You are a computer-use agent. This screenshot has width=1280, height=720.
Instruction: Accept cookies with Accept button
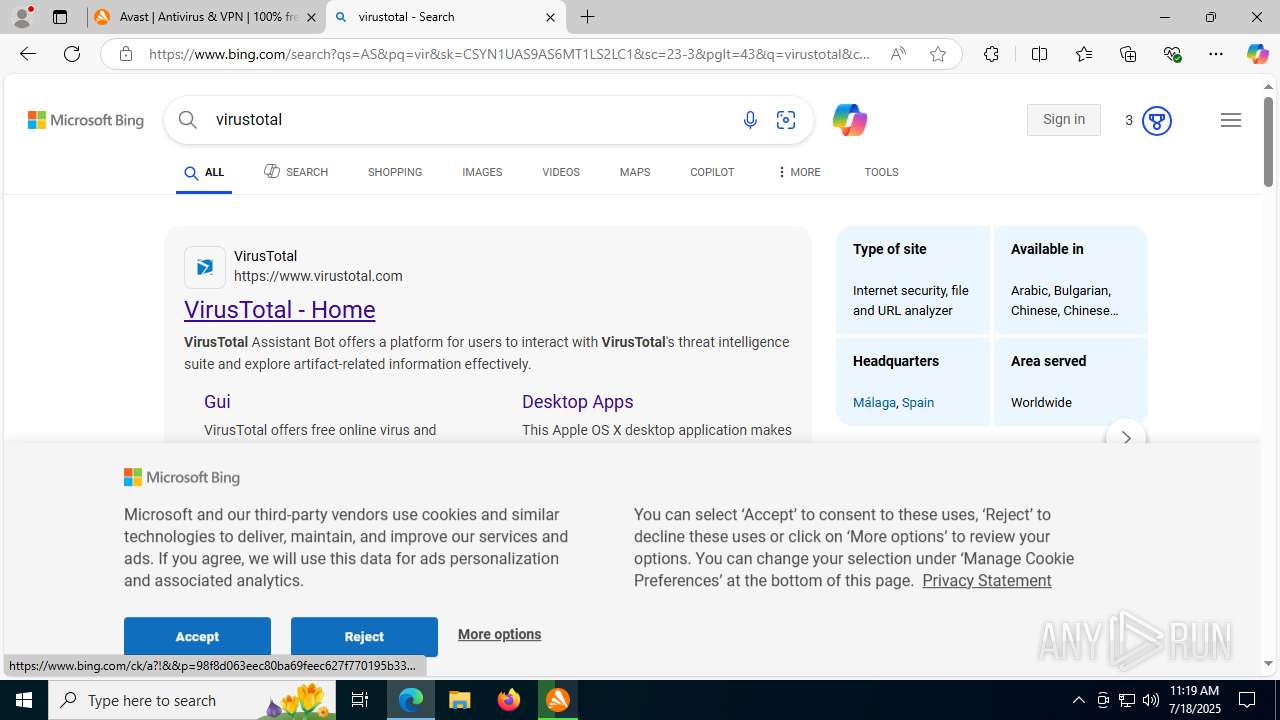[x=197, y=637]
